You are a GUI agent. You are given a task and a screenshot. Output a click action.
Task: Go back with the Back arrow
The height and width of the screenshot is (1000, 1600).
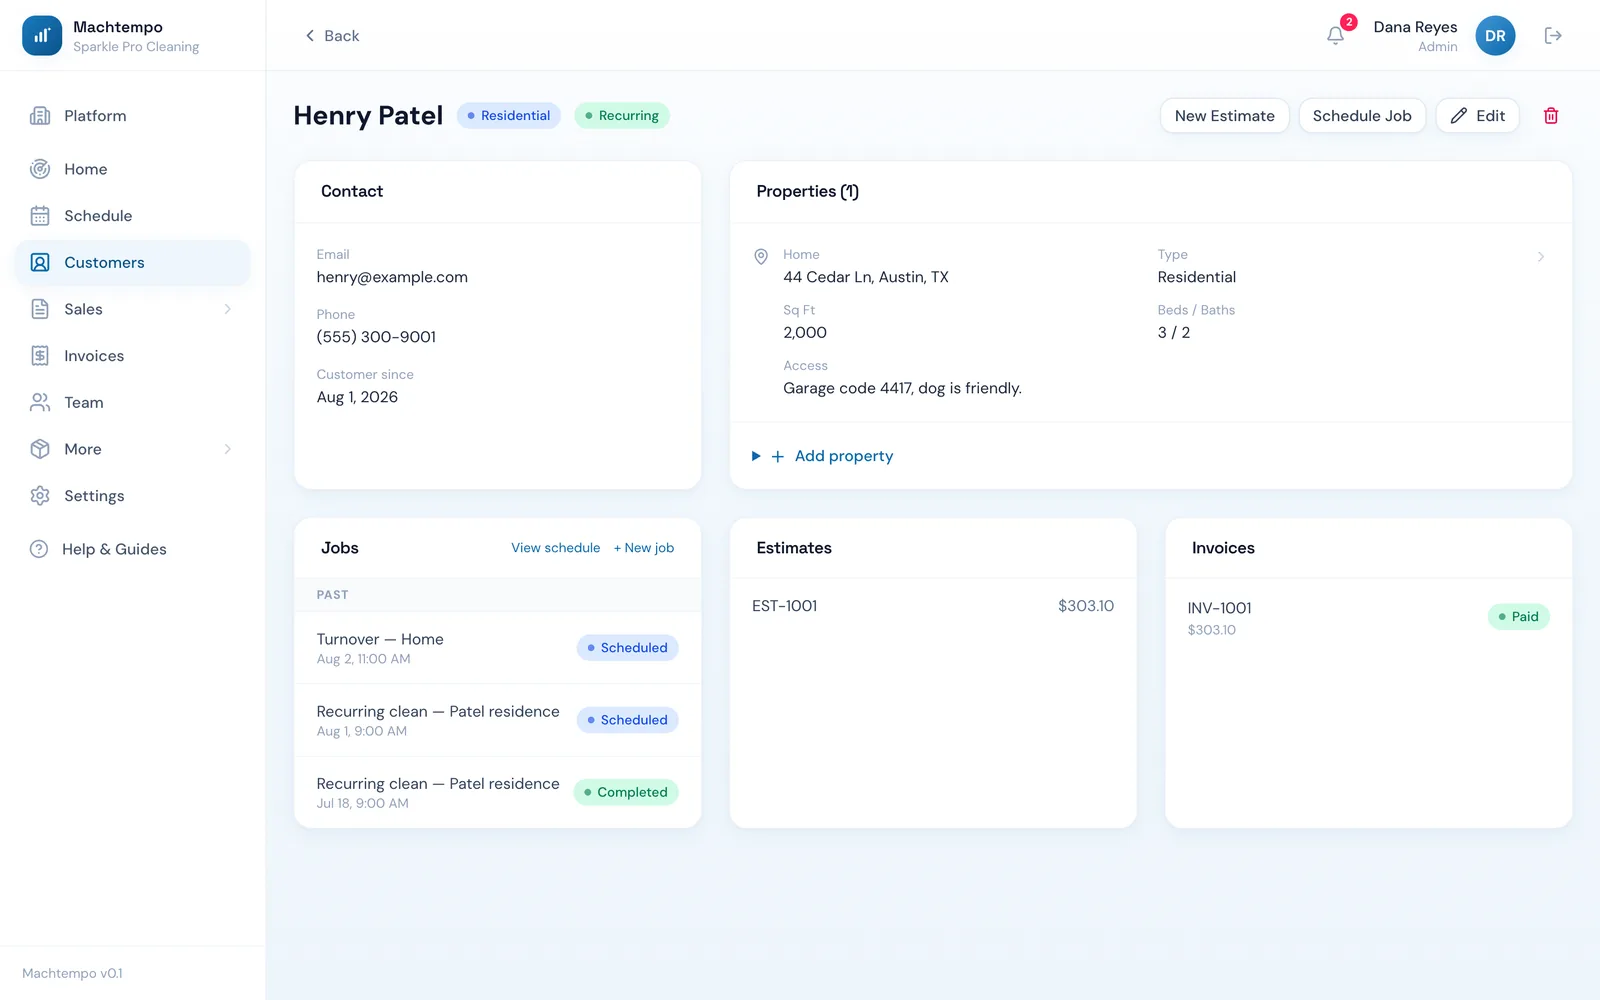point(331,36)
